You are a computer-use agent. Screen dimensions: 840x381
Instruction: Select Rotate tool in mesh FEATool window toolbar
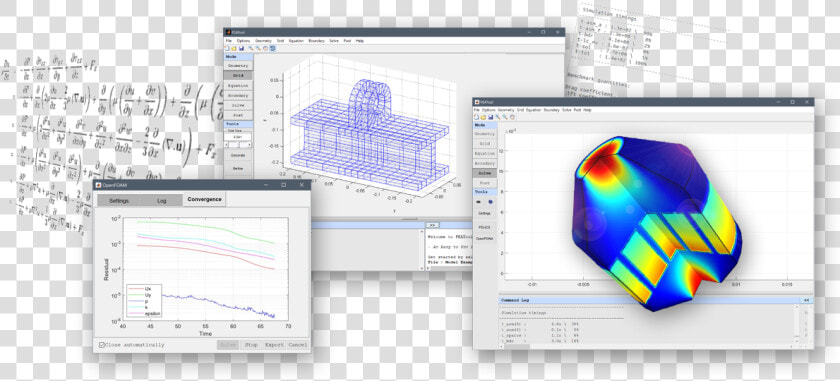(265, 48)
